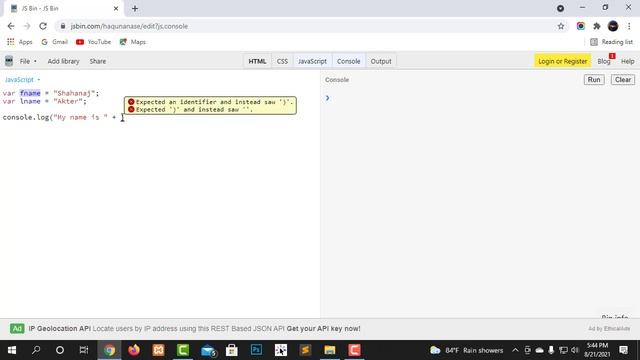Open Task View on taskbar
The width and height of the screenshot is (640, 360).
84,350
